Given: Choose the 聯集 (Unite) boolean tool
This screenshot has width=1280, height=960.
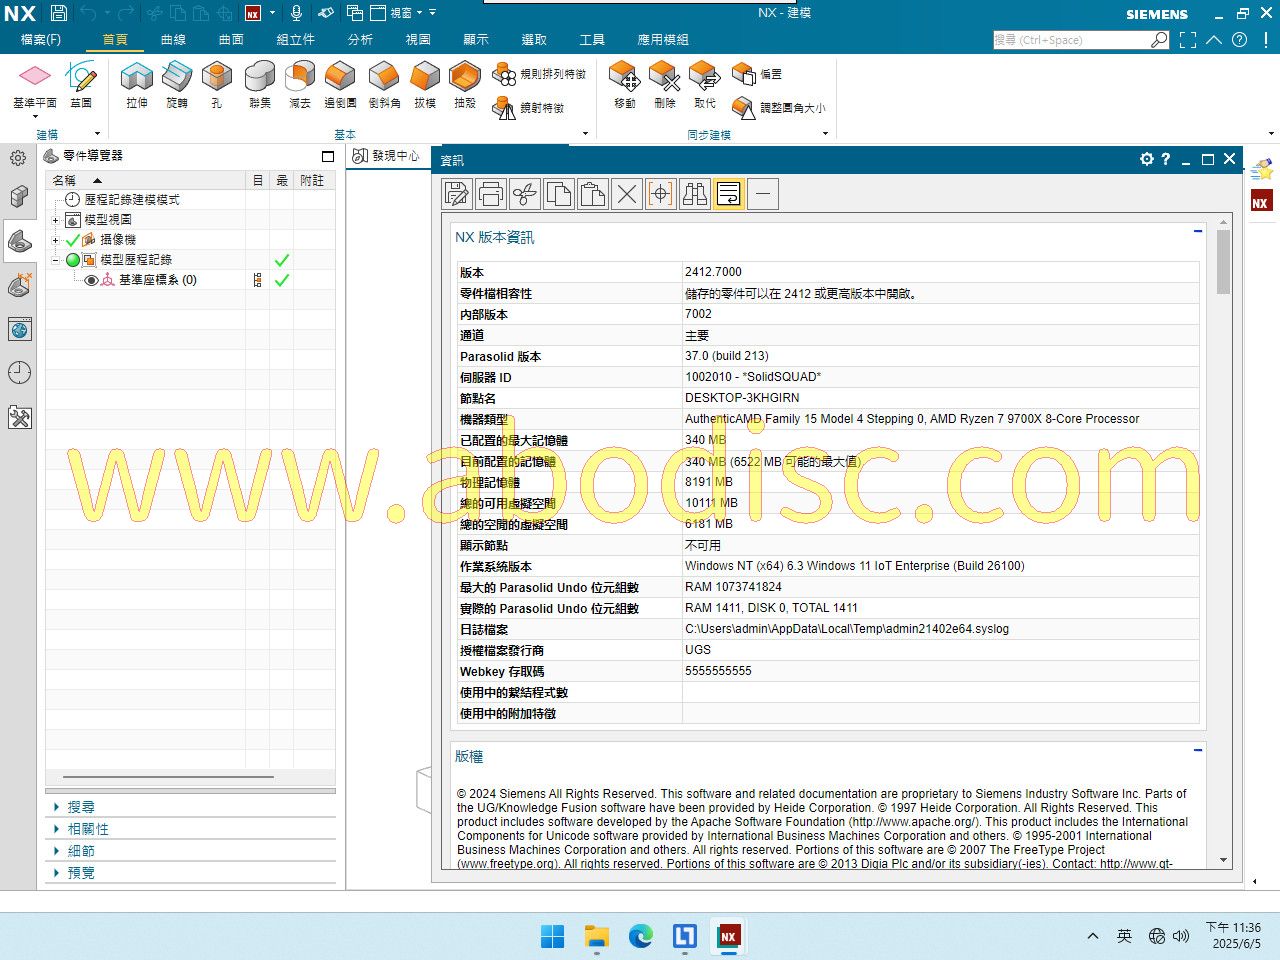Looking at the screenshot, I should pos(260,85).
